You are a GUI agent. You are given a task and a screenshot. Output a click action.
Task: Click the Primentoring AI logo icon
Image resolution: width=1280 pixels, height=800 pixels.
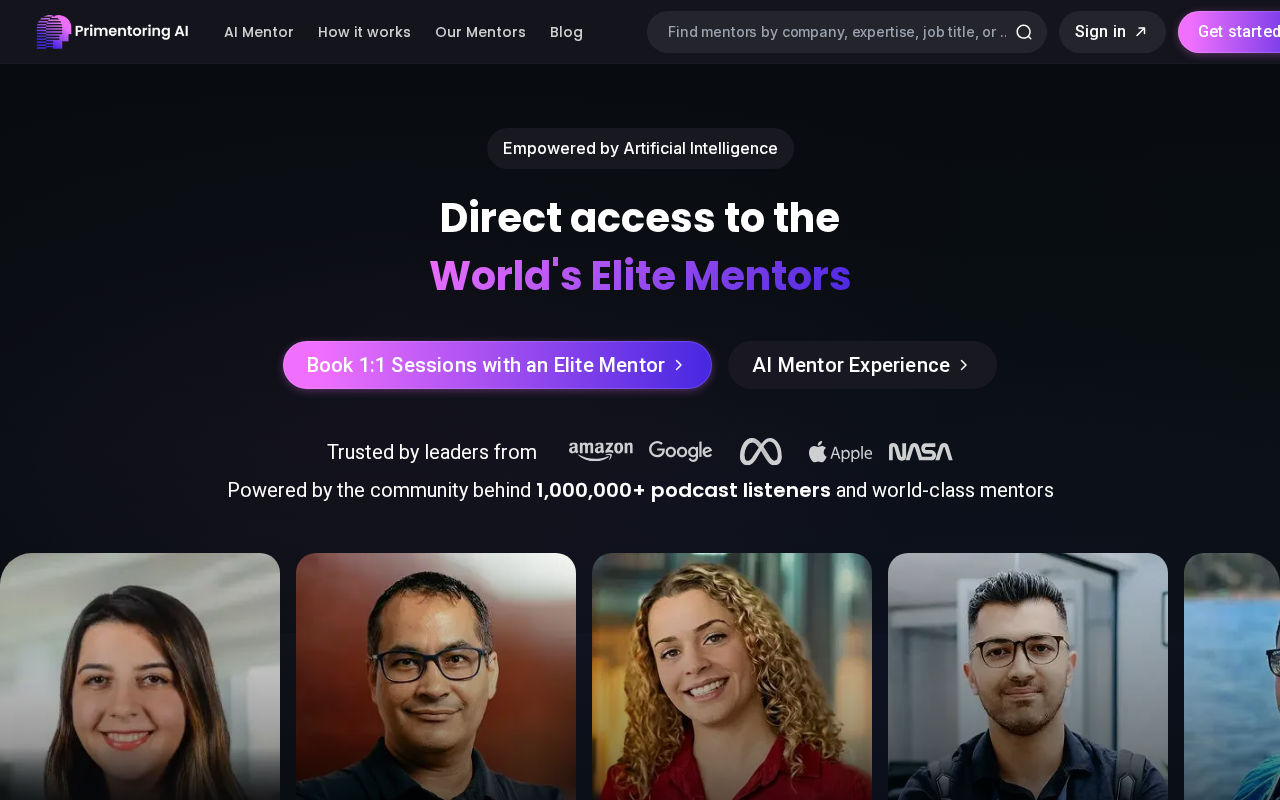click(54, 32)
